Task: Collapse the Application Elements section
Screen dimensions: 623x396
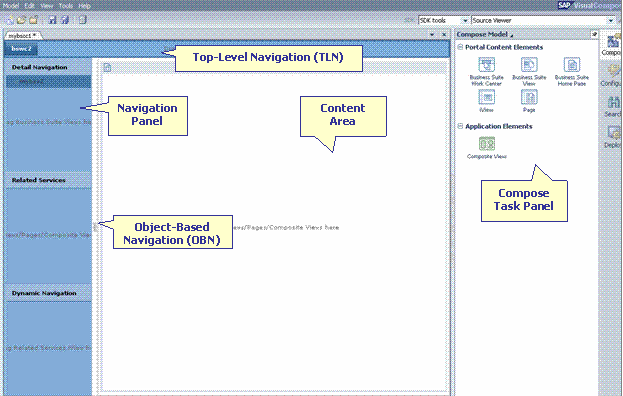Action: (460, 126)
